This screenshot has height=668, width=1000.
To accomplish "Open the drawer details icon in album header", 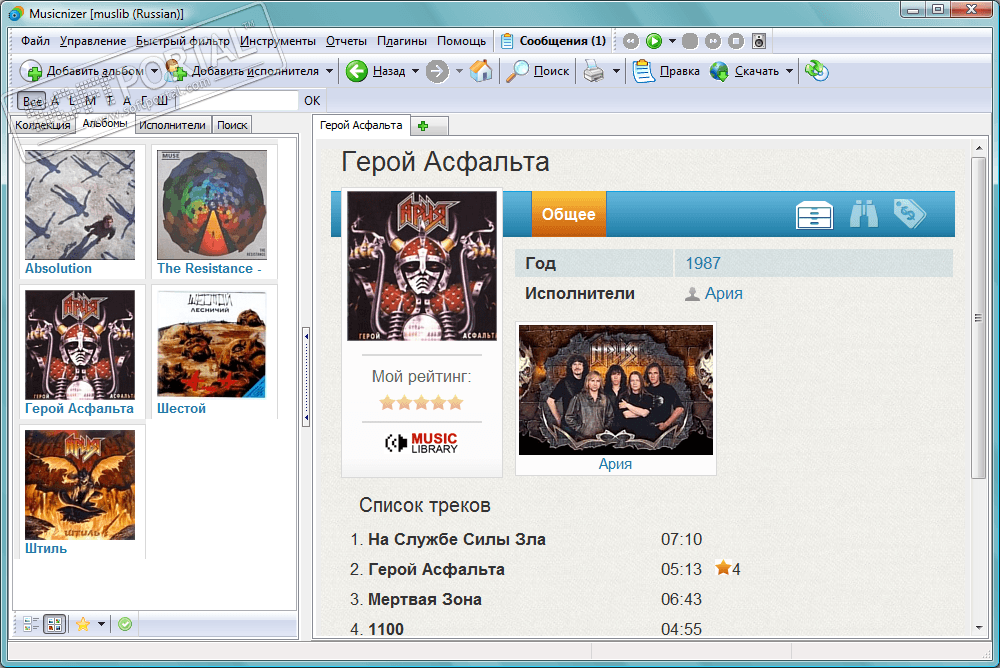I will [814, 215].
